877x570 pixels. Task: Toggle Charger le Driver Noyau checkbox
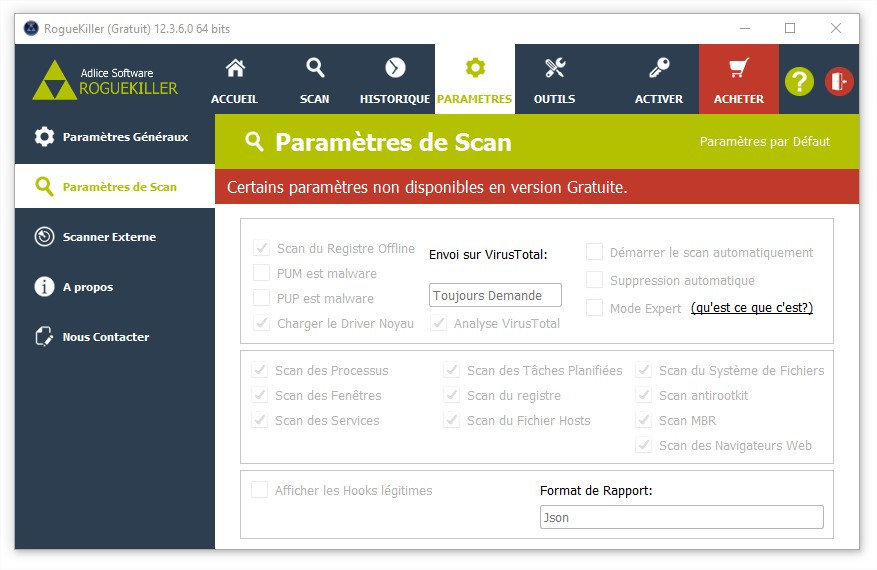tap(261, 323)
